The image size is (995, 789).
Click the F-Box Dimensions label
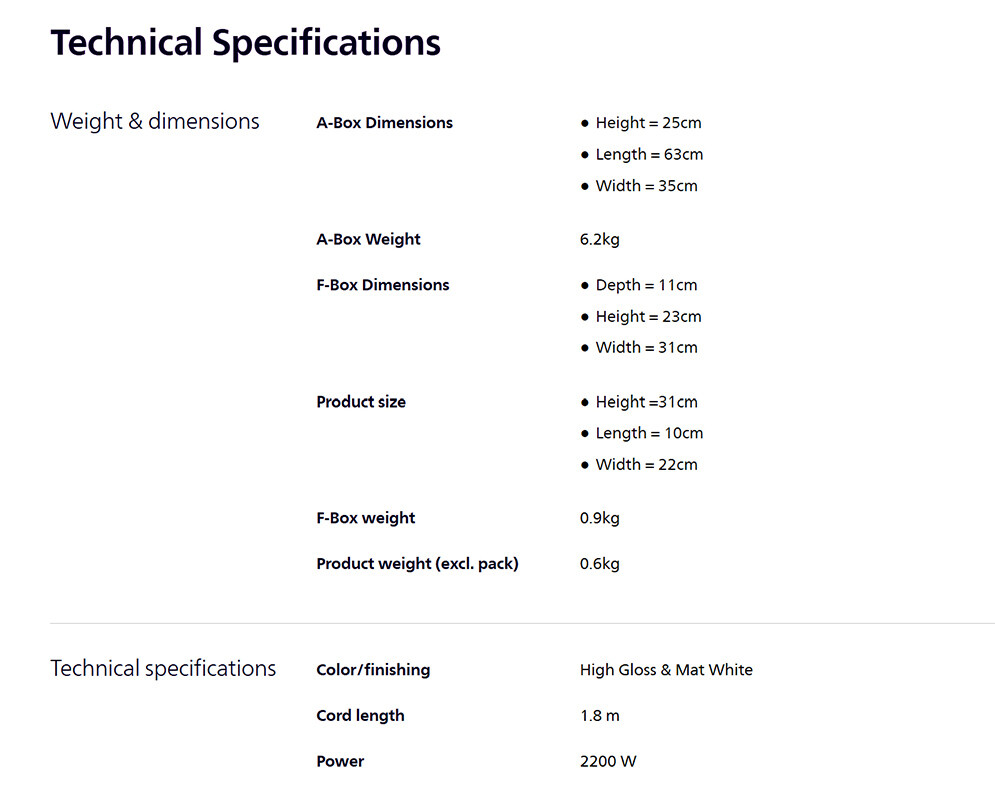pyautogui.click(x=382, y=285)
